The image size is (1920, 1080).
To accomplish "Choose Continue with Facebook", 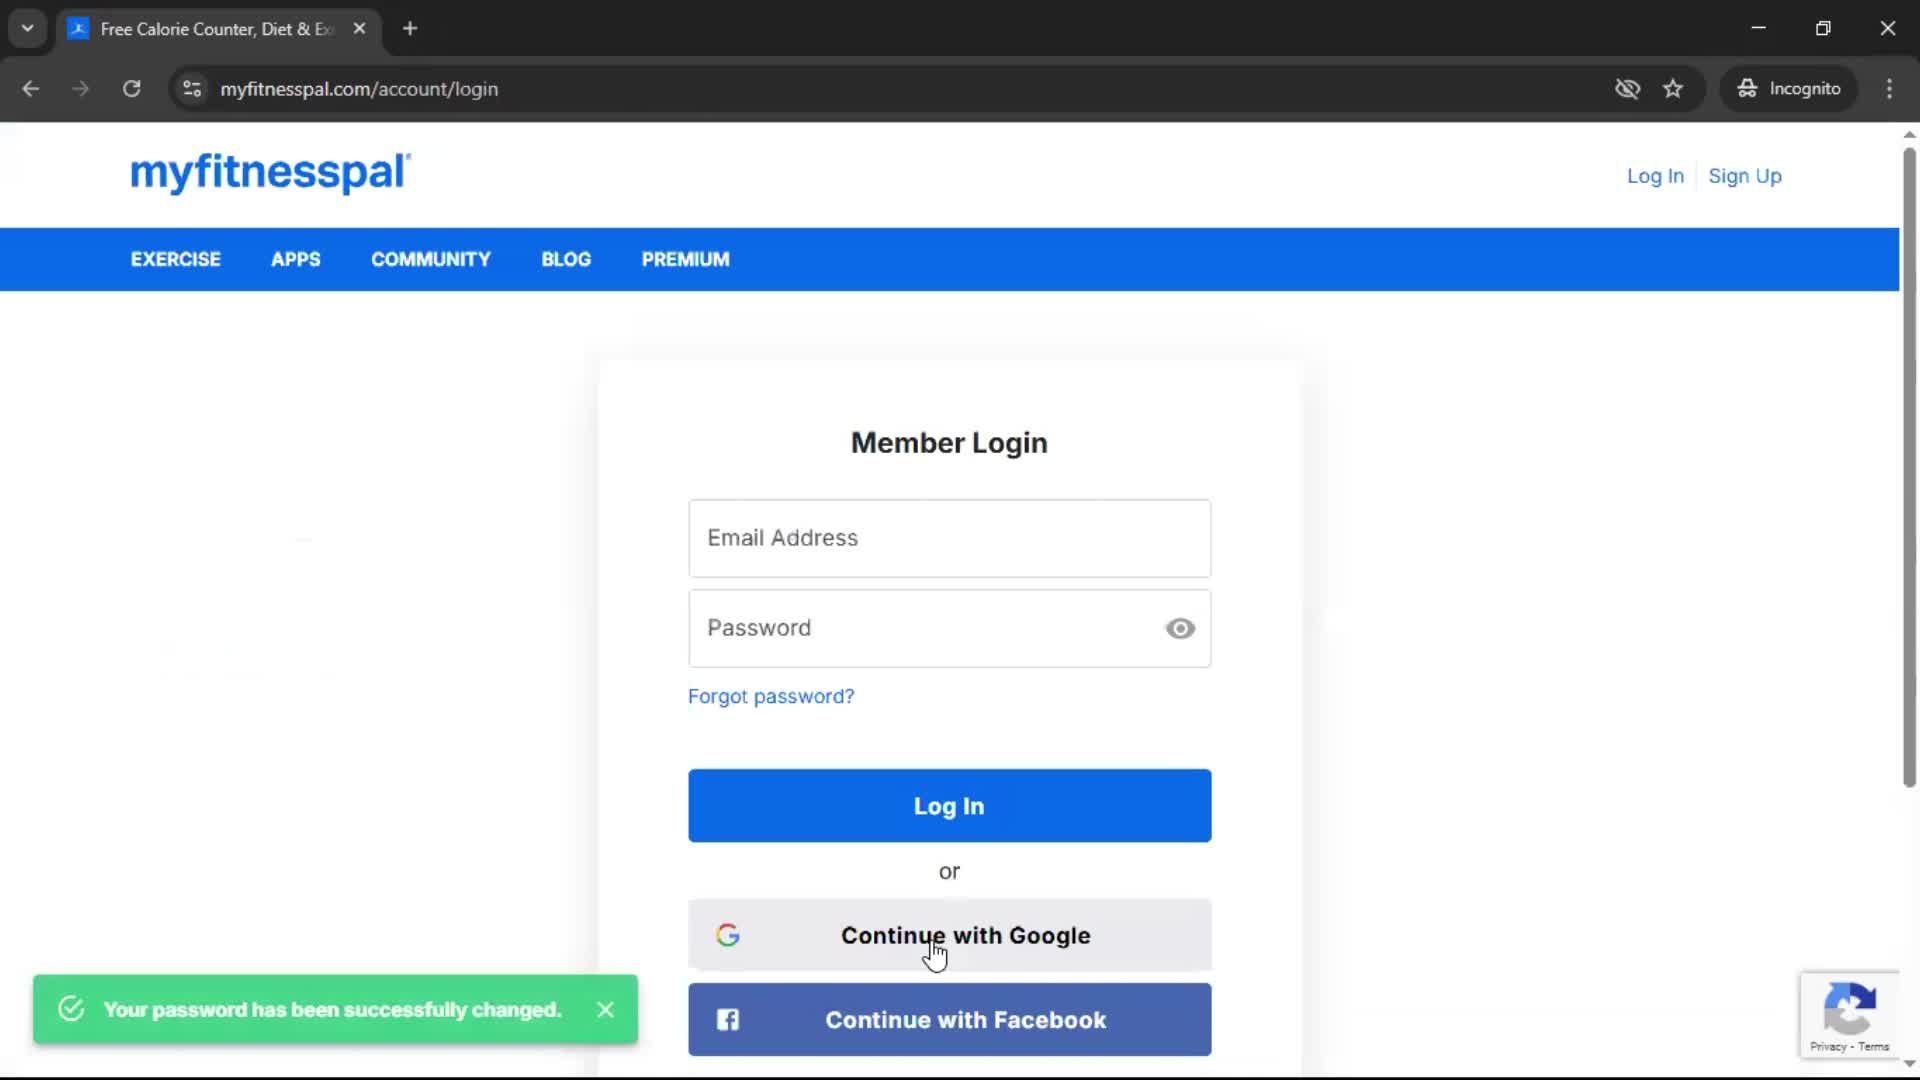I will (949, 1020).
